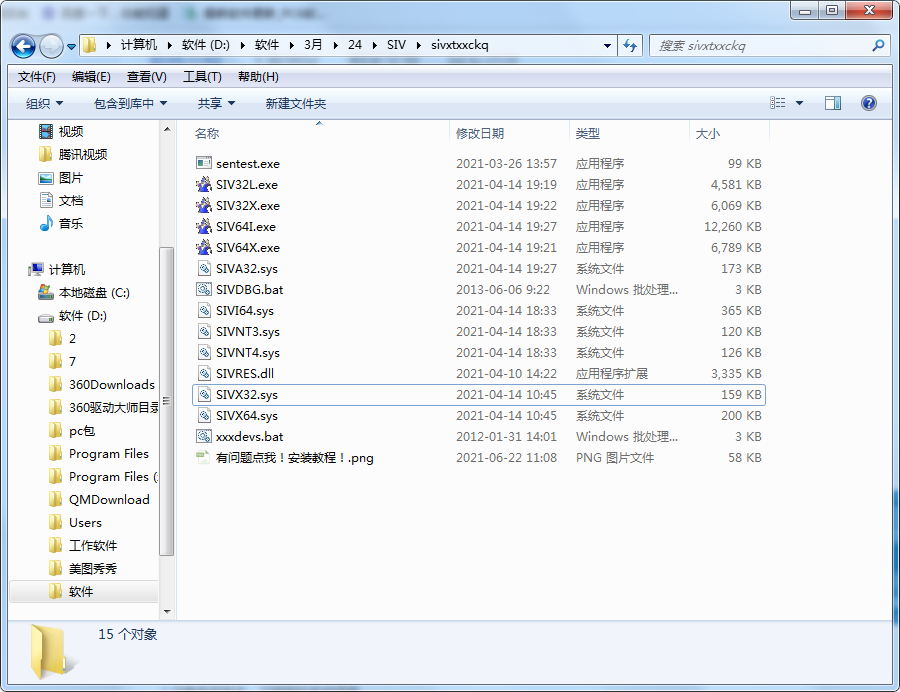Click the SIVDBG.bat batch file icon
Image resolution: width=900 pixels, height=692 pixels.
(x=204, y=290)
